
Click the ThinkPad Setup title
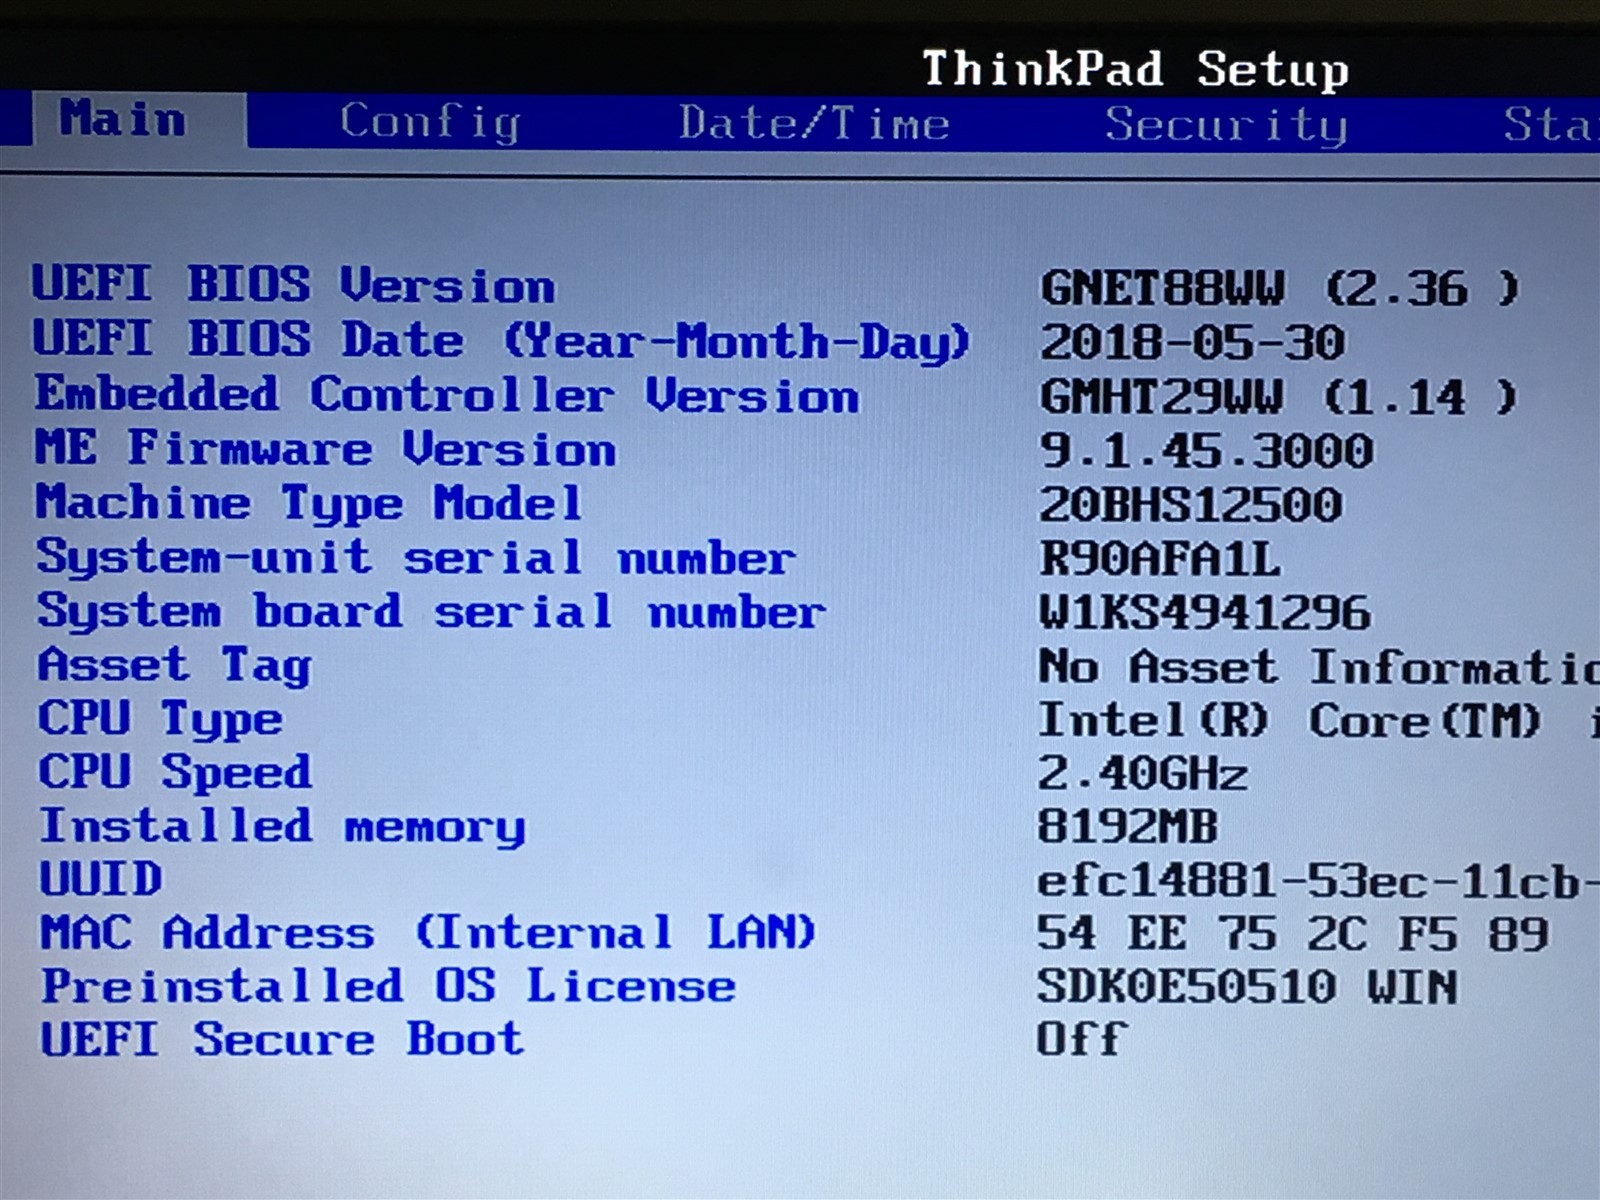(x=1135, y=69)
